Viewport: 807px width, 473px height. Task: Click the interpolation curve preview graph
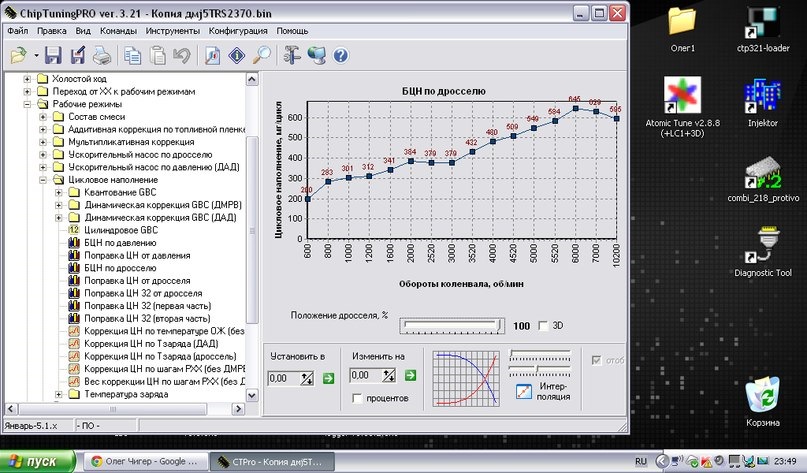pyautogui.click(x=466, y=378)
